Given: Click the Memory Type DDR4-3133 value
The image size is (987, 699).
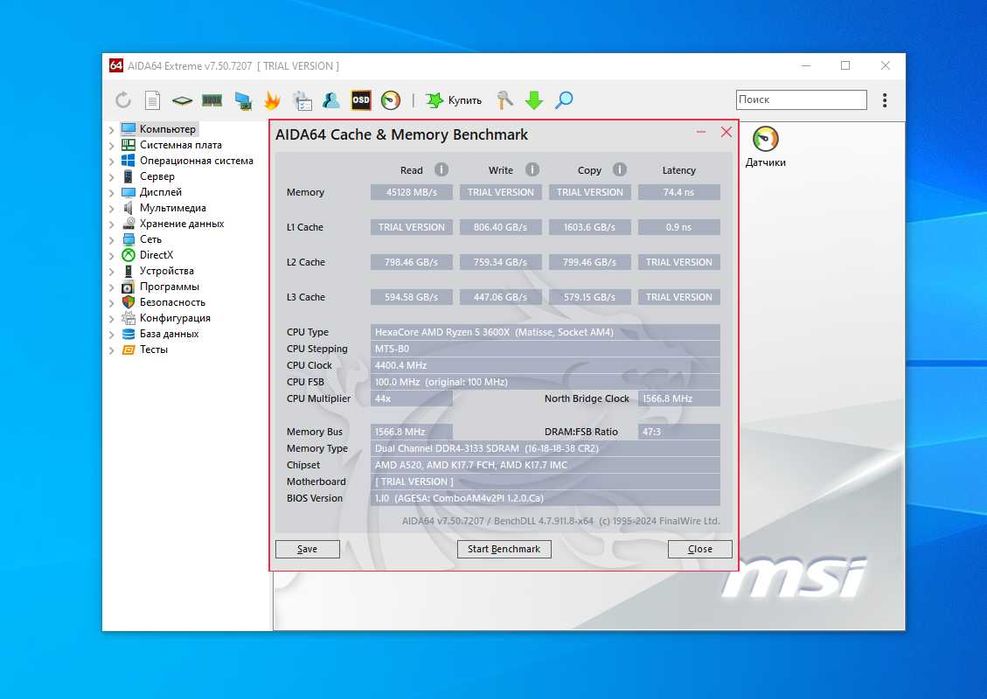Looking at the screenshot, I should (x=545, y=448).
